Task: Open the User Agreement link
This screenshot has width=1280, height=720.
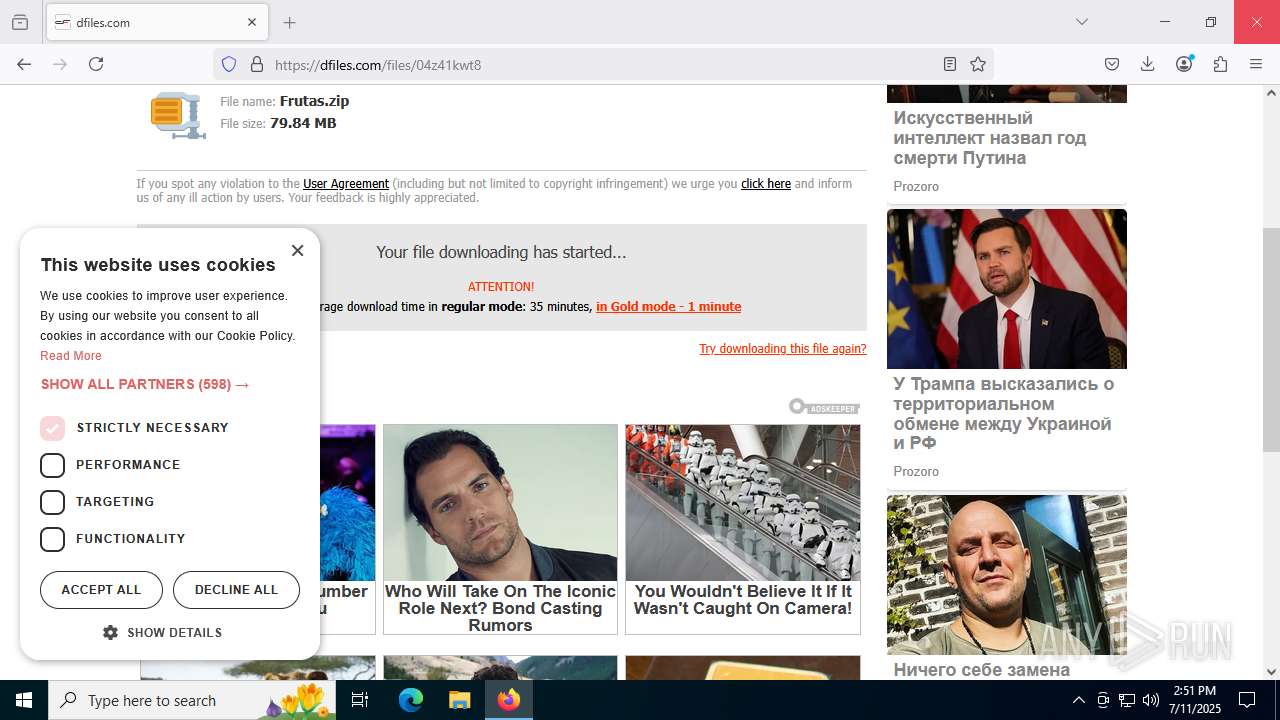Action: click(x=346, y=184)
